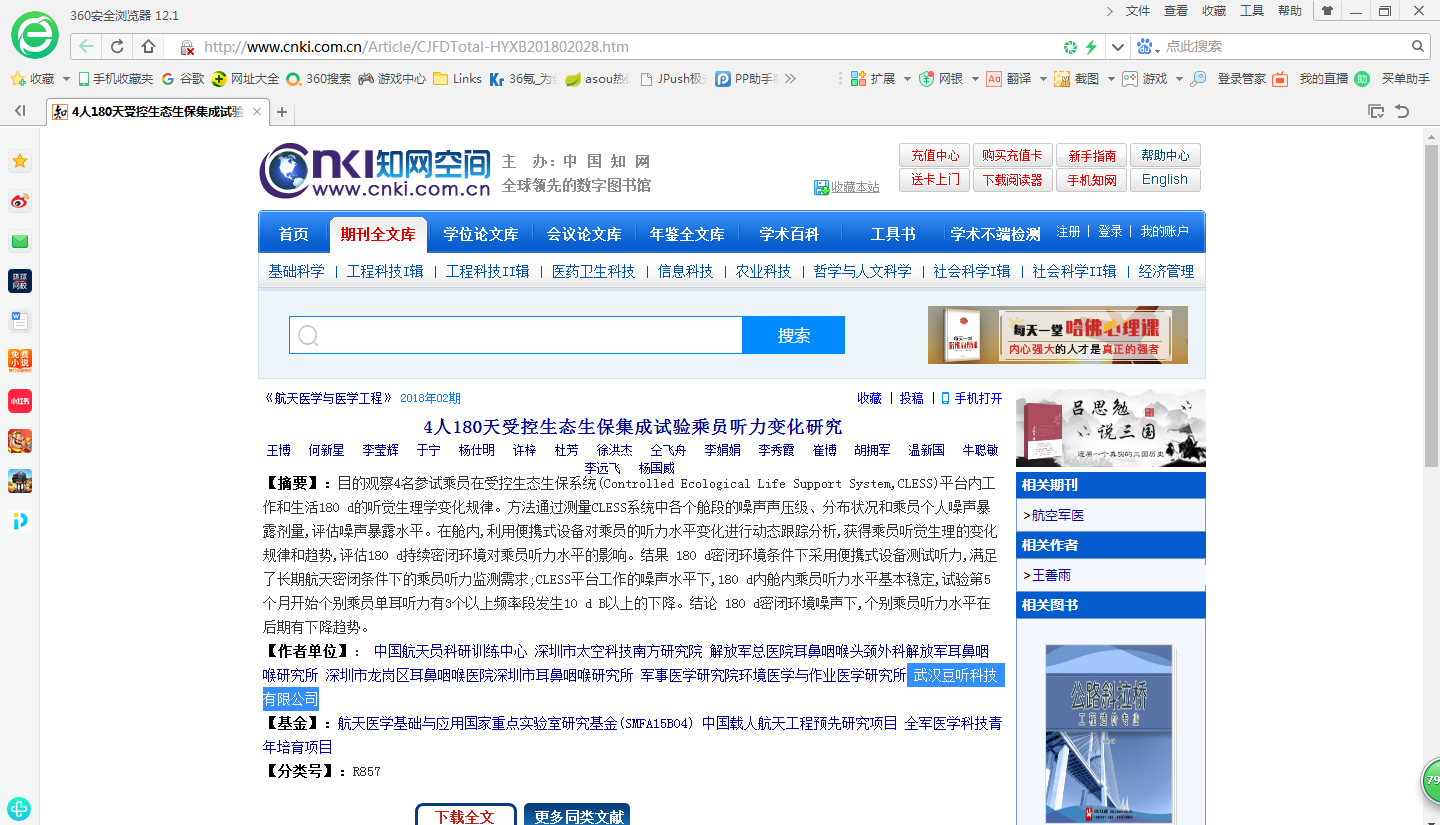Expand the 翻译 translate dropdown arrow
The width and height of the screenshot is (1440, 825).
tap(1041, 79)
